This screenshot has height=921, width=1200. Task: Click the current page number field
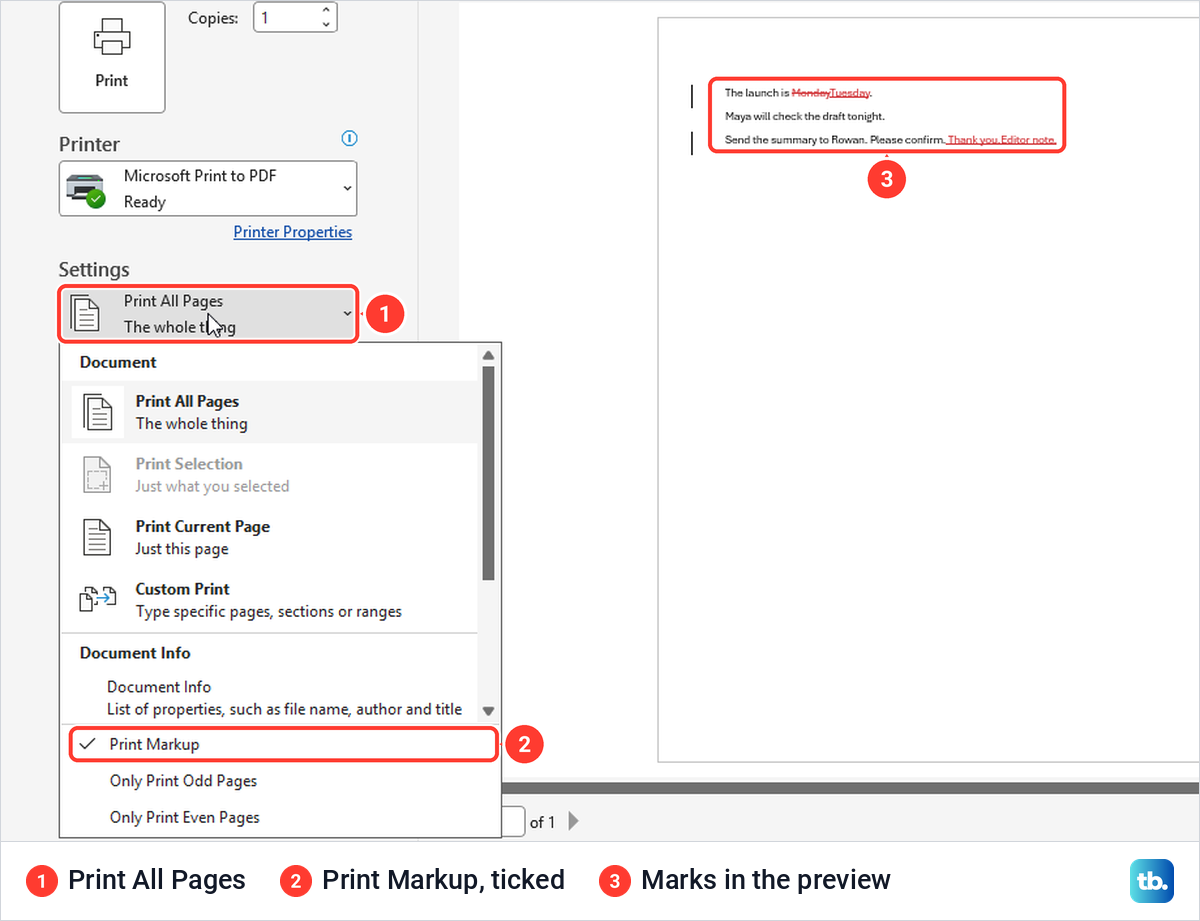pos(512,822)
